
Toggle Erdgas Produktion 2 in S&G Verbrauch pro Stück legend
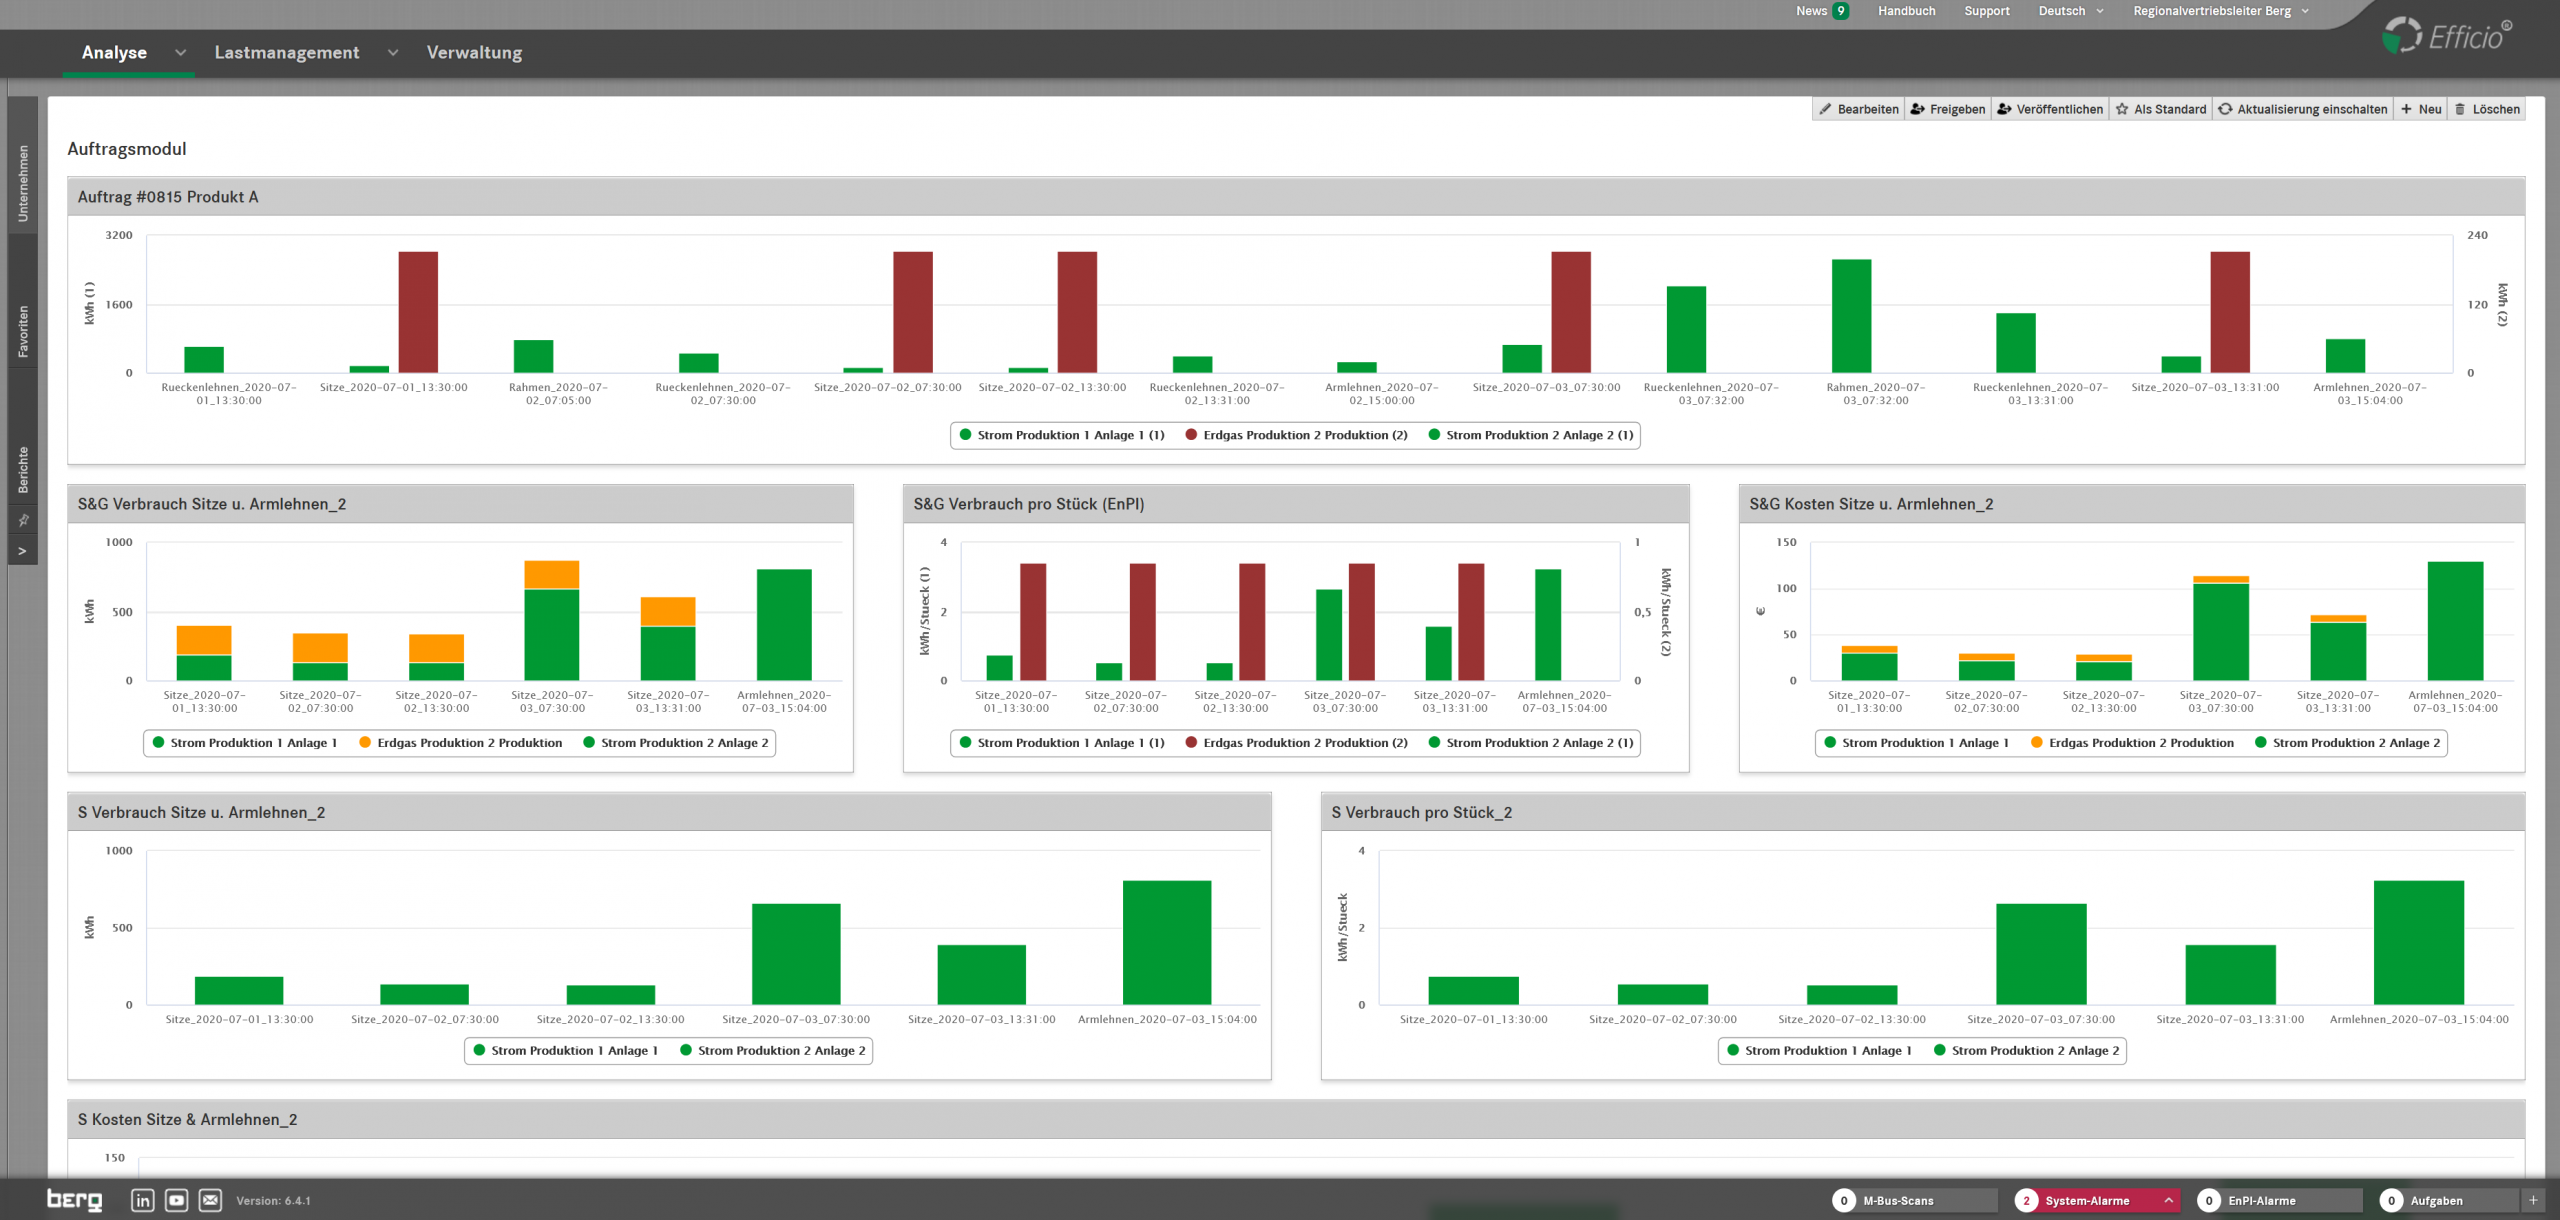(1296, 743)
